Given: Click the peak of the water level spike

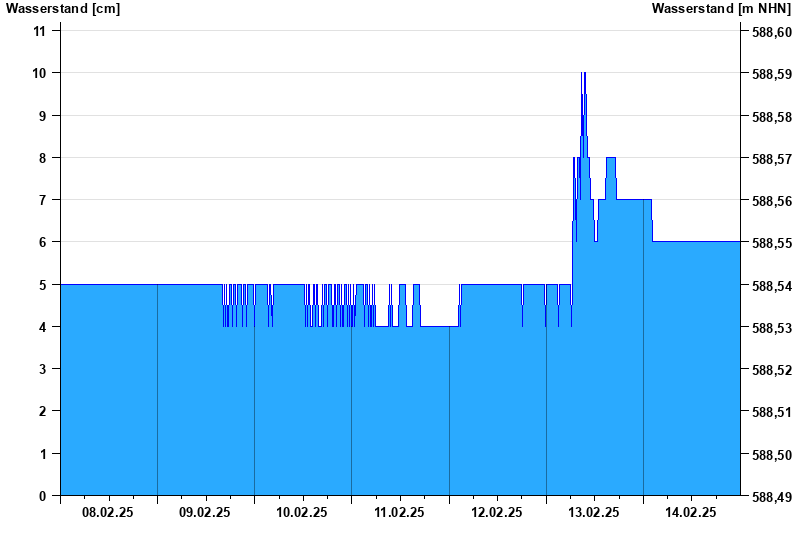Looking at the screenshot, I should tap(583, 74).
